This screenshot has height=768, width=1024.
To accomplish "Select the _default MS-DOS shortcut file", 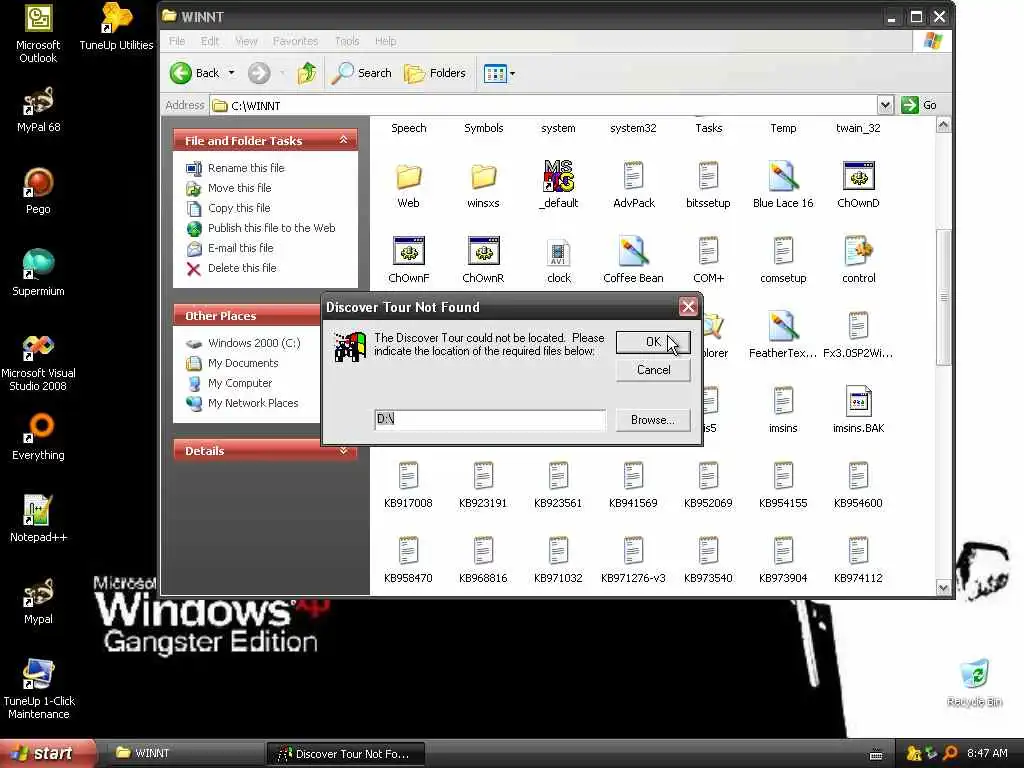I will [558, 185].
